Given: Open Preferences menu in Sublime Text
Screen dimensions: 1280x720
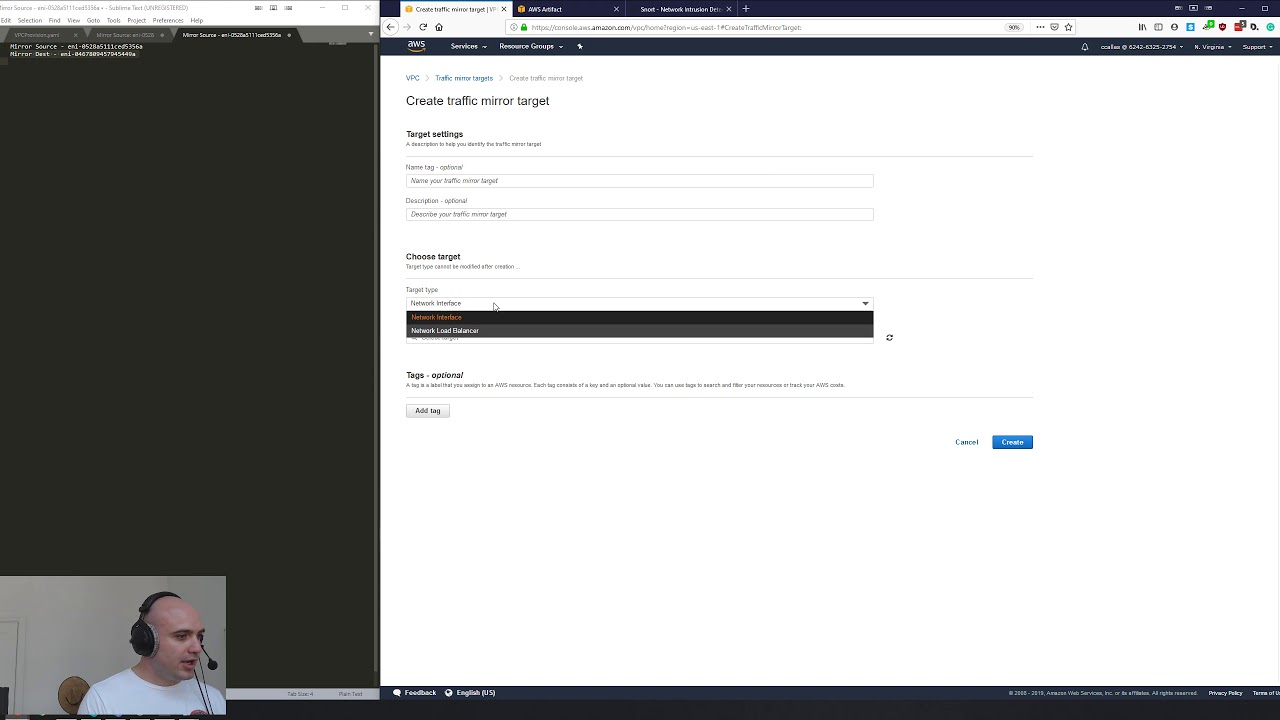Looking at the screenshot, I should click(168, 20).
